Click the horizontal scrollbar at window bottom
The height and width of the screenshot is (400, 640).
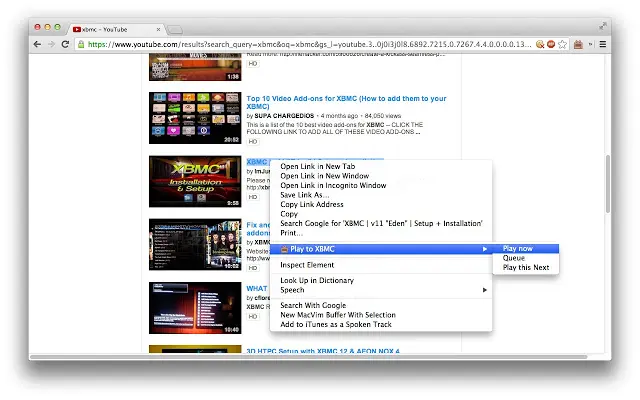click(x=309, y=357)
